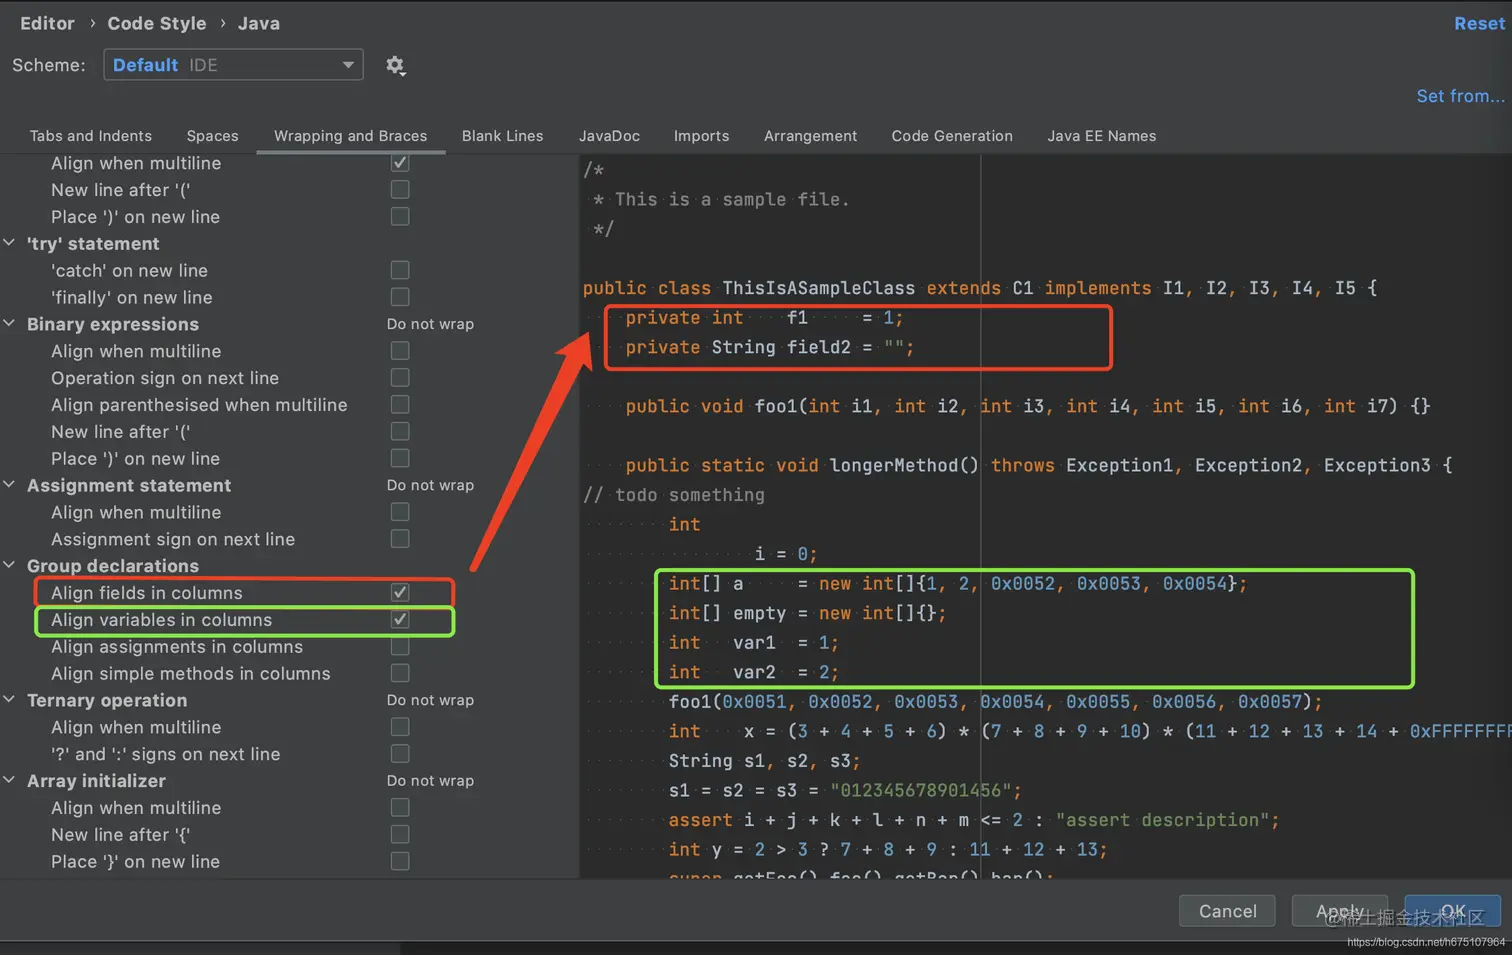Screen dimensions: 1512x955
Task: Enable Align parenthesised when multiline
Action: click(400, 405)
